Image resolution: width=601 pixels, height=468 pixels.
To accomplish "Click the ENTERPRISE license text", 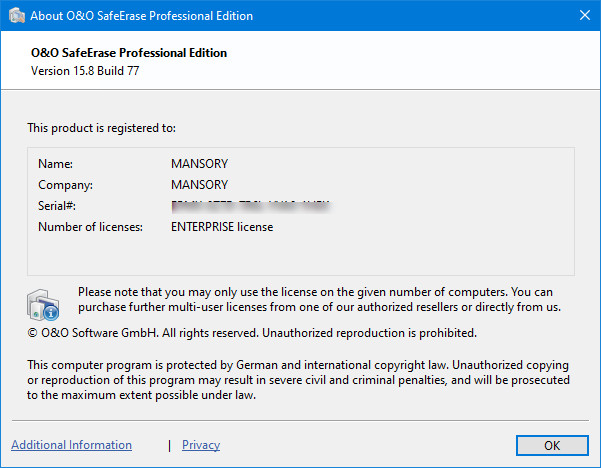I will [222, 227].
